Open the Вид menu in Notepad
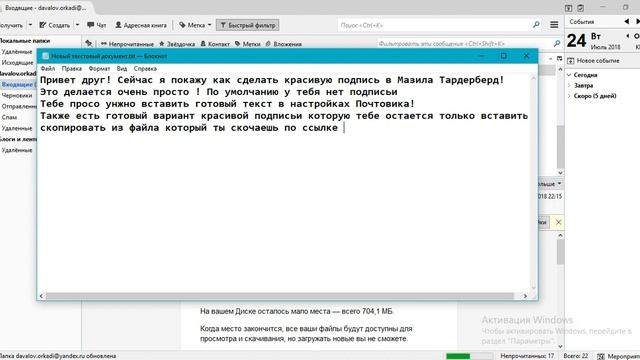Viewport: 640px width, 360px height. click(122, 69)
